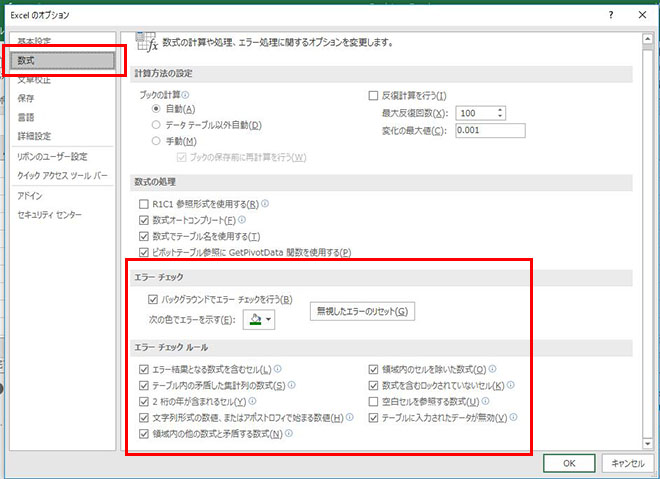Screen dimensions: 660x479
Task: Enable 反復計算を行う(I) checkbox
Action: coord(373,96)
